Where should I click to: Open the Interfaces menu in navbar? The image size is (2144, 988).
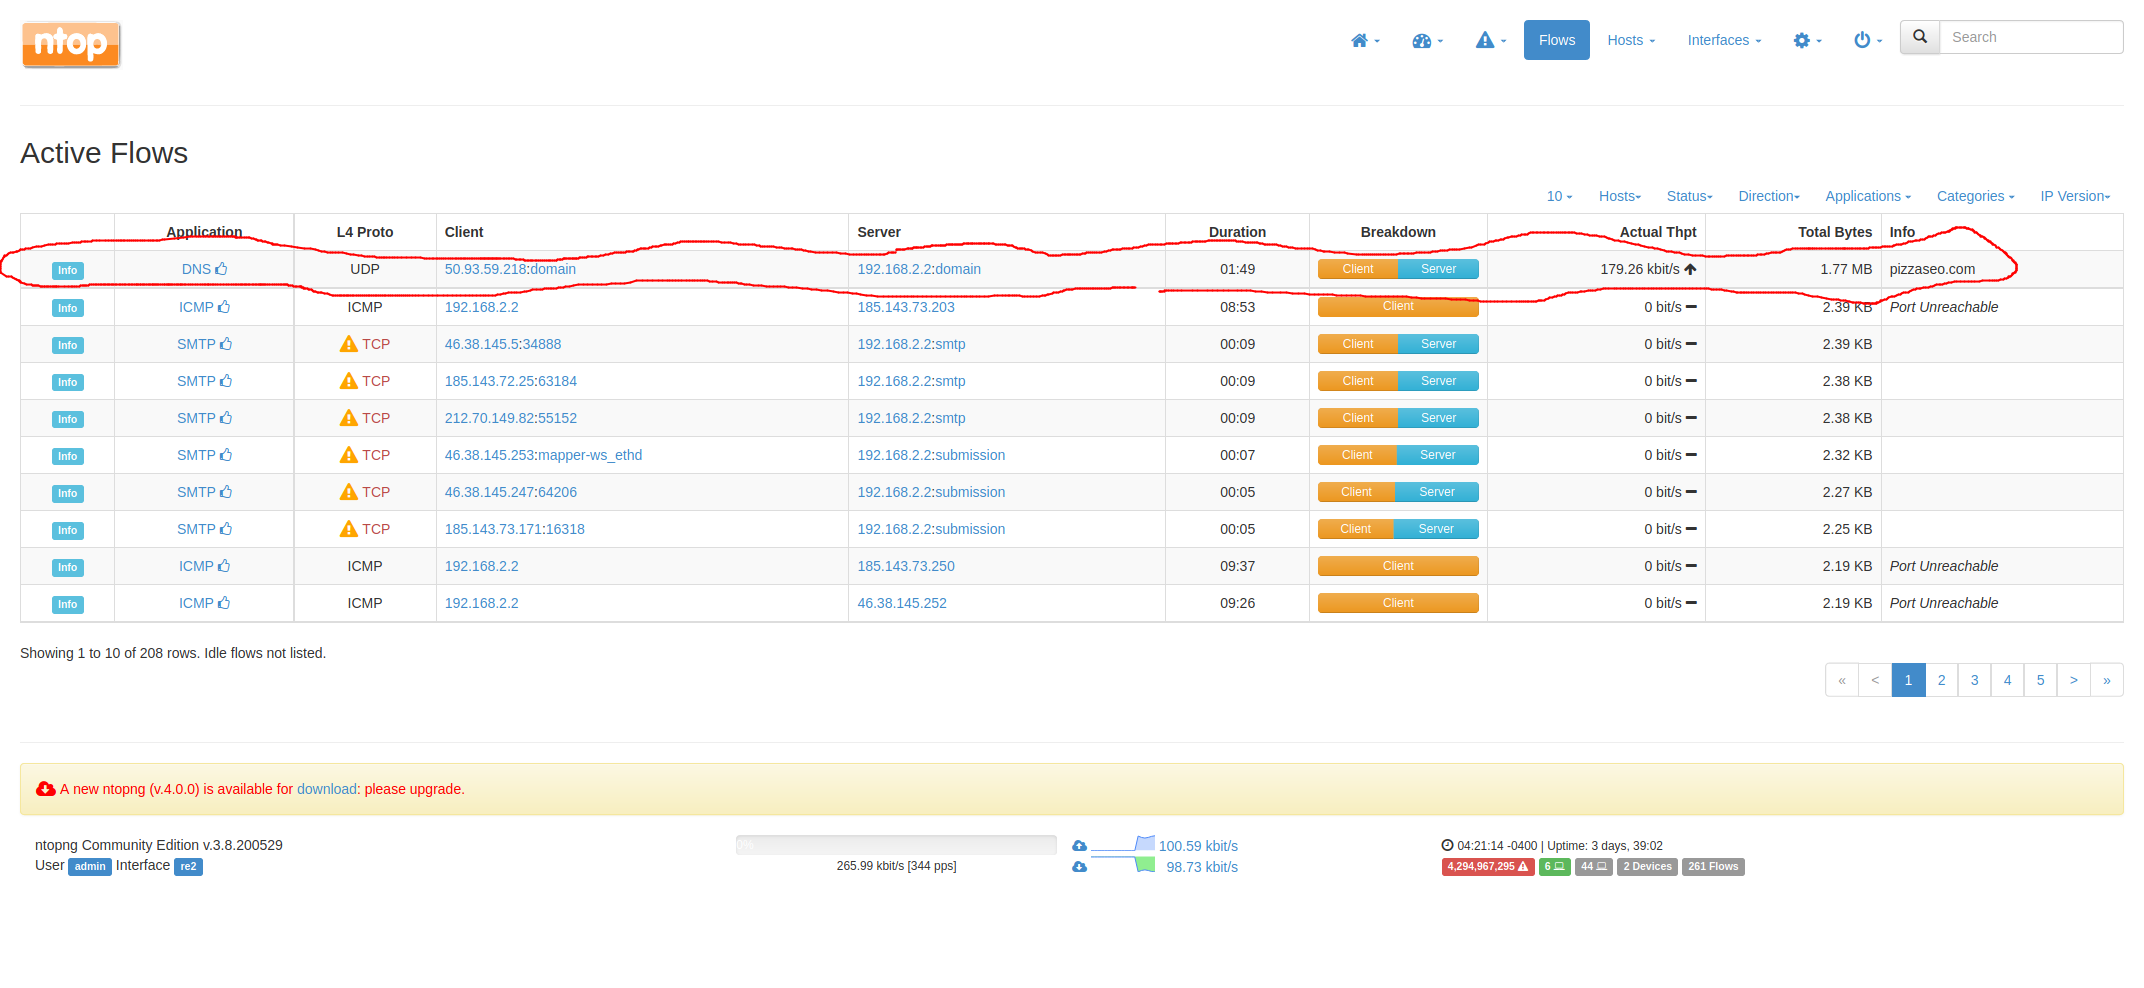coord(1724,40)
